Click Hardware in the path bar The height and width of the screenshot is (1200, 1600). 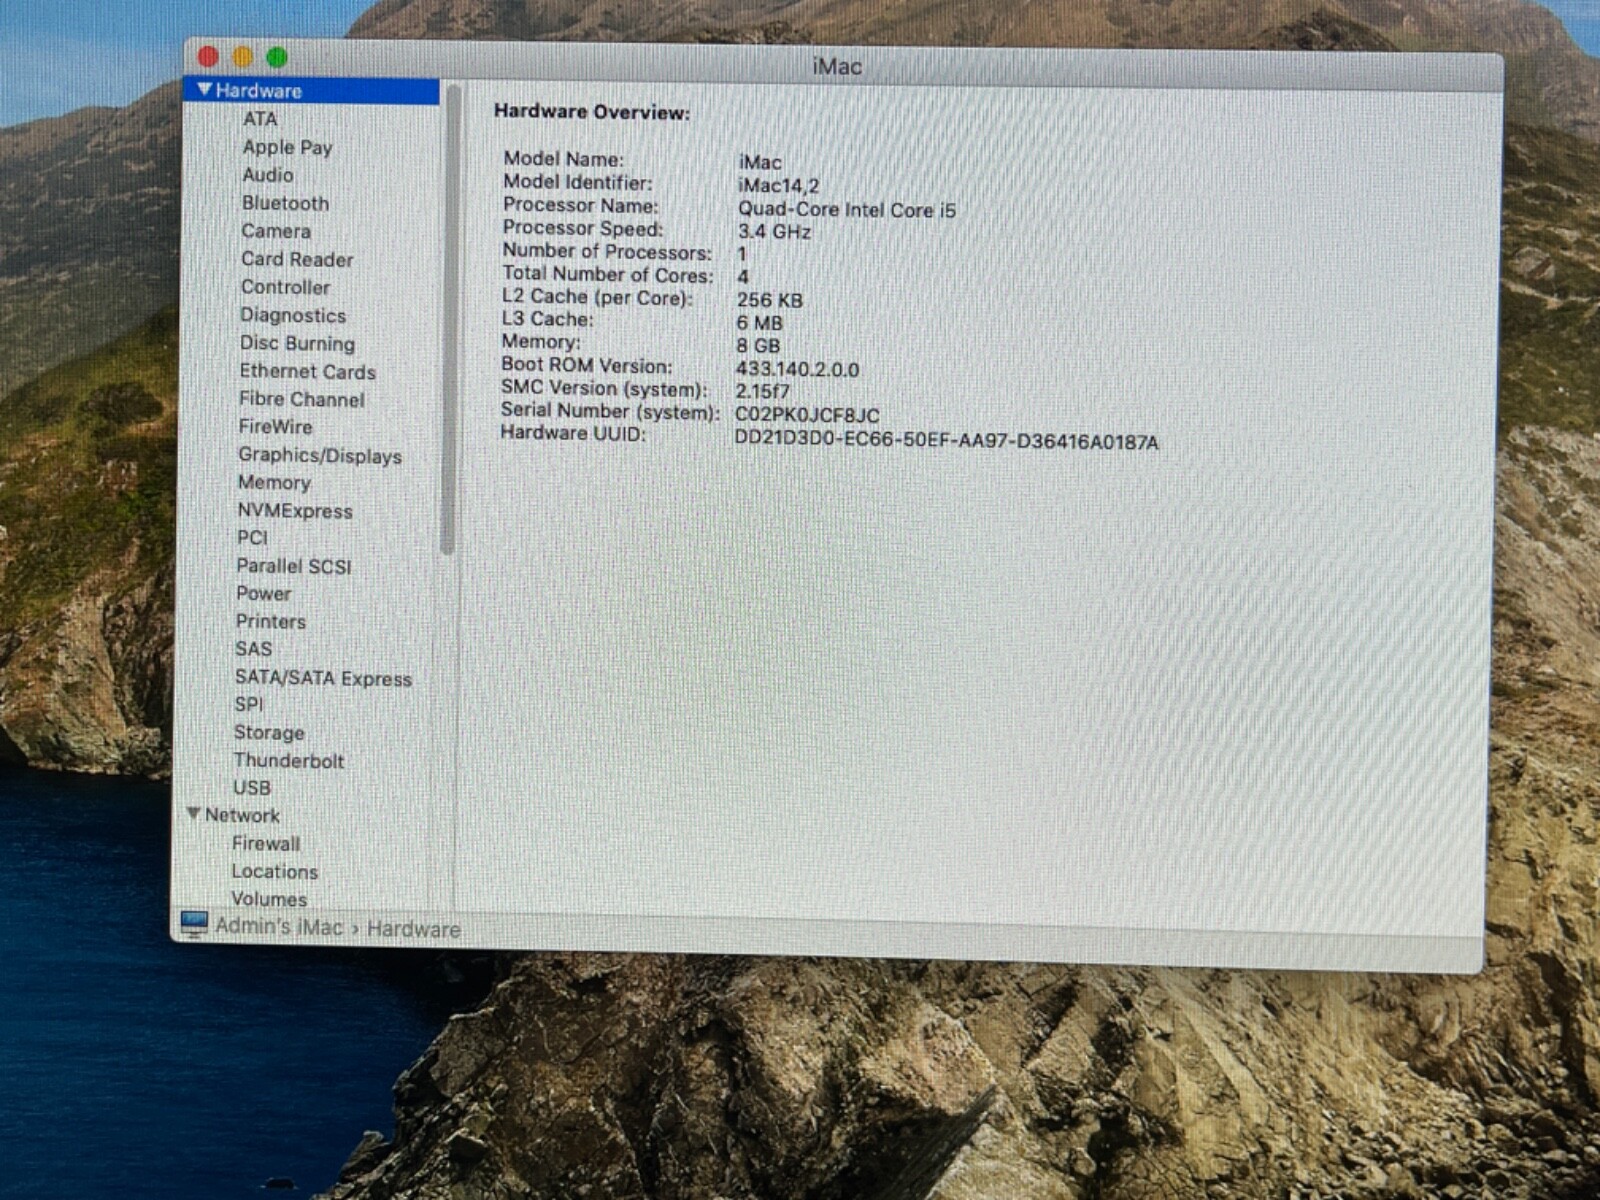413,929
